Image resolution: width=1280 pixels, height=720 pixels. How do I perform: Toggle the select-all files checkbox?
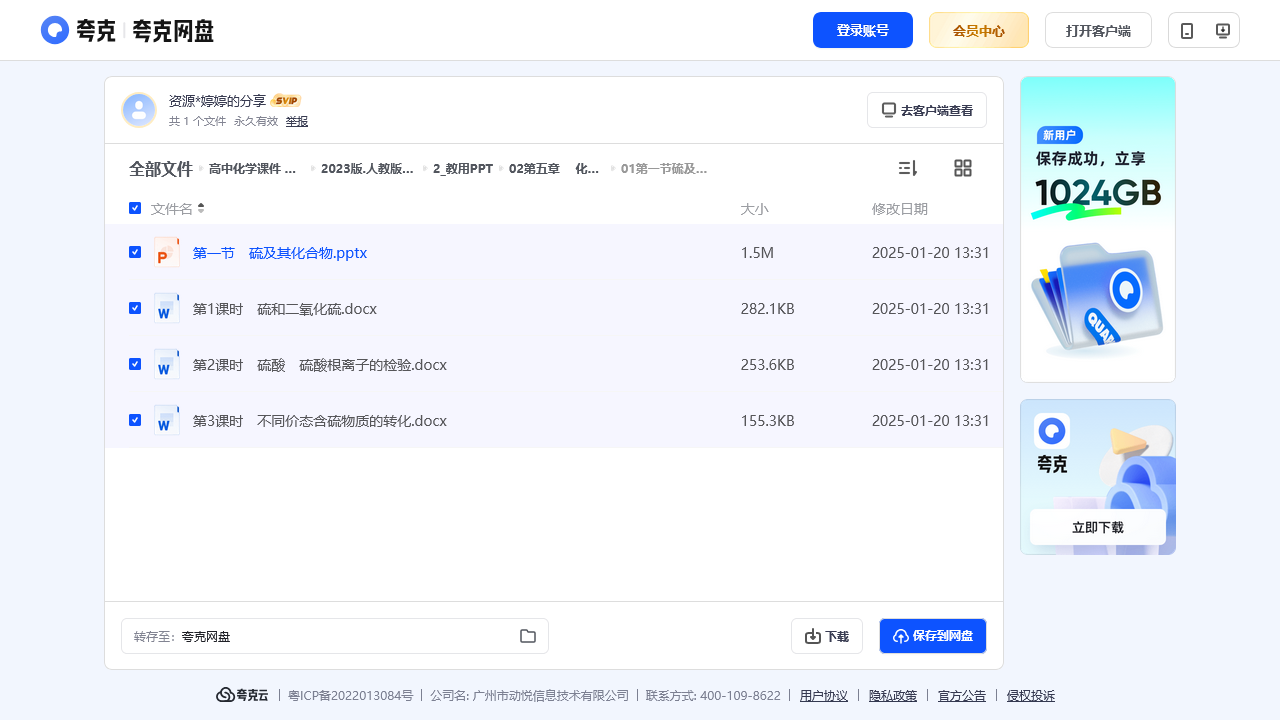(x=135, y=208)
